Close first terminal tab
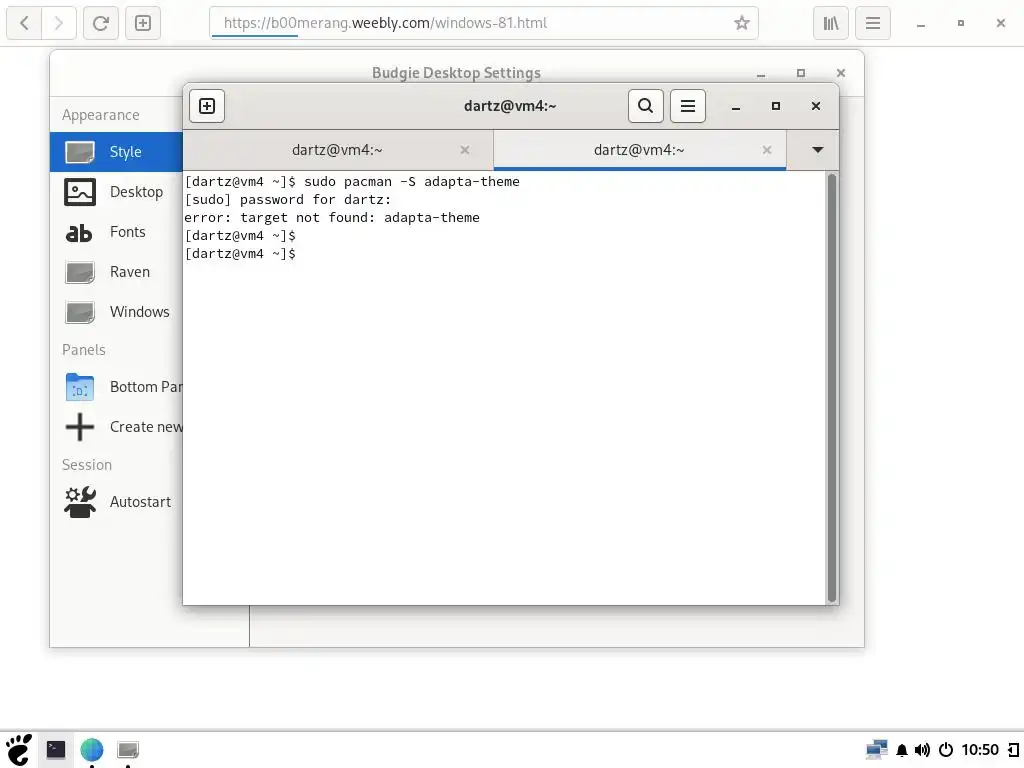The height and width of the screenshot is (768, 1024). [x=465, y=150]
